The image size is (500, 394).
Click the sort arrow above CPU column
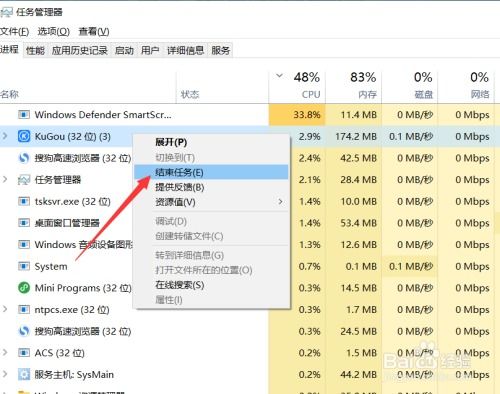click(x=279, y=76)
